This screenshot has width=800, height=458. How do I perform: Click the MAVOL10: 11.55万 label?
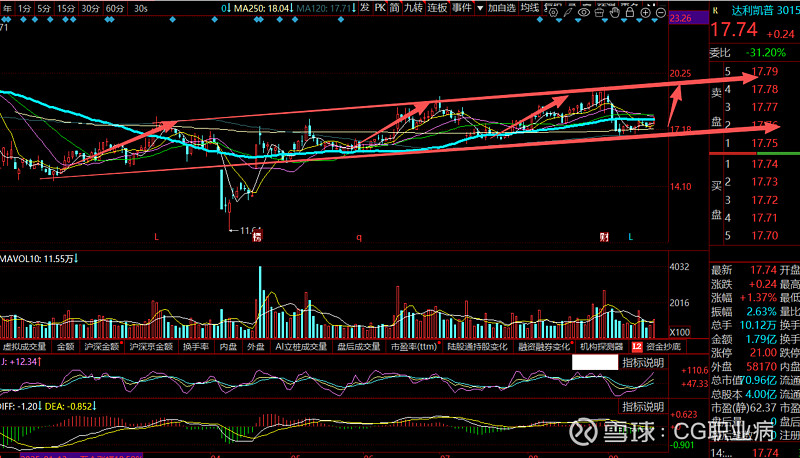[x=37, y=259]
